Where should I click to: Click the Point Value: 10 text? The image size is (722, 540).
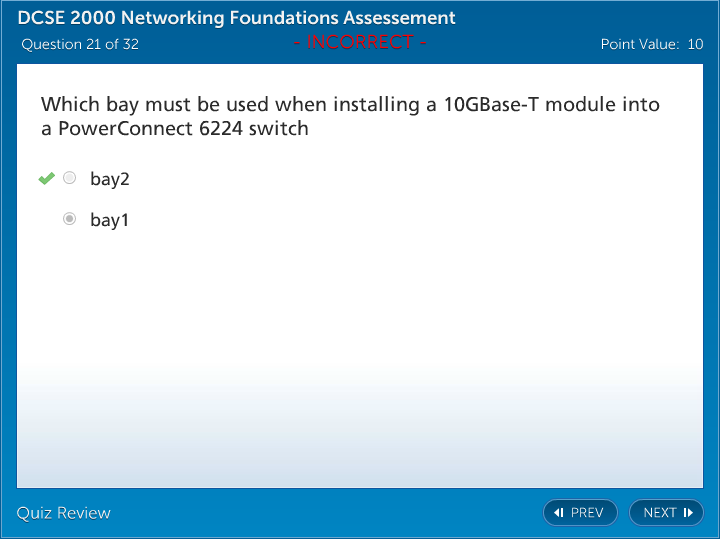coord(651,44)
